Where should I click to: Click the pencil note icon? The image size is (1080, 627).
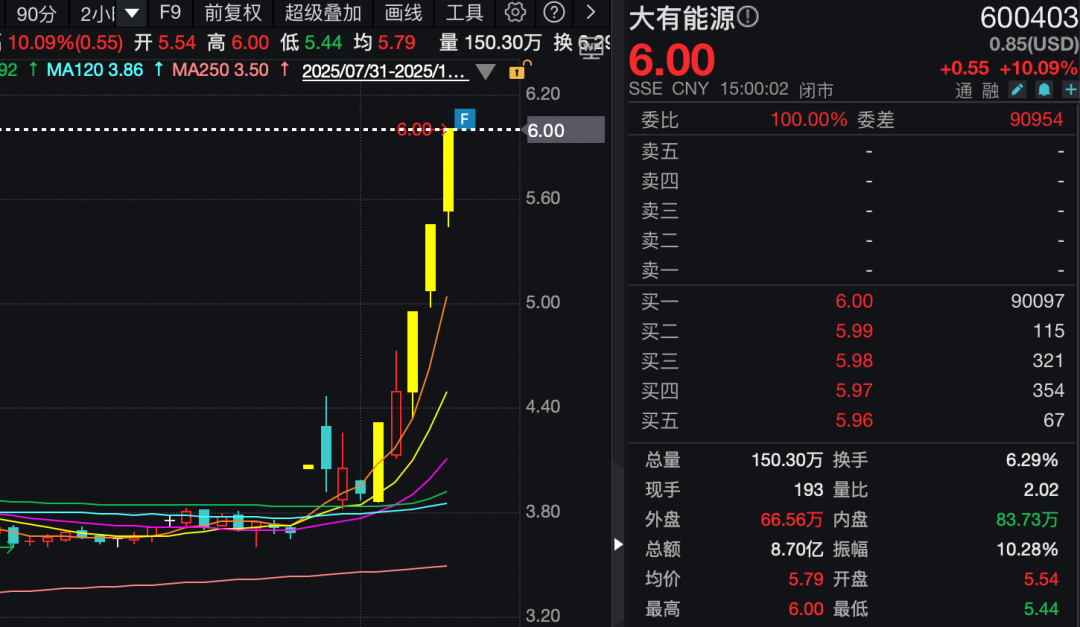point(1017,90)
